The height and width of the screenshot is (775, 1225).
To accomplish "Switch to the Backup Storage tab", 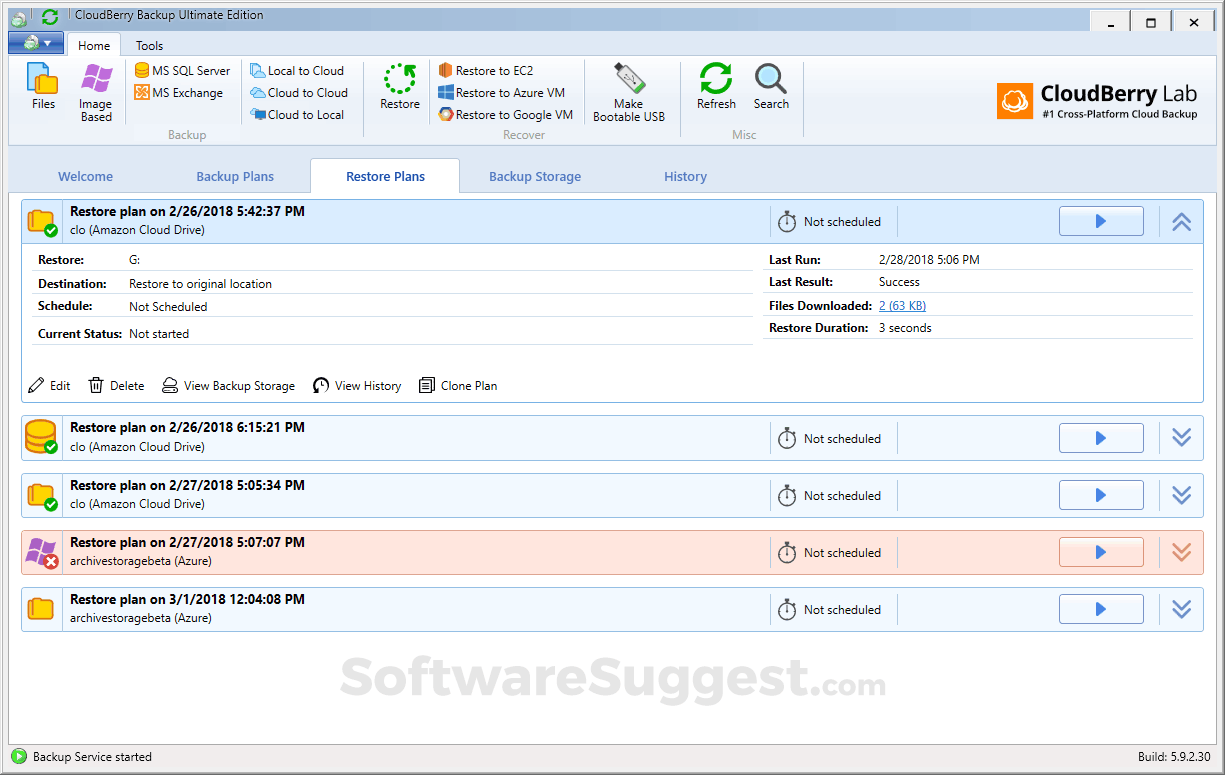I will pos(535,177).
